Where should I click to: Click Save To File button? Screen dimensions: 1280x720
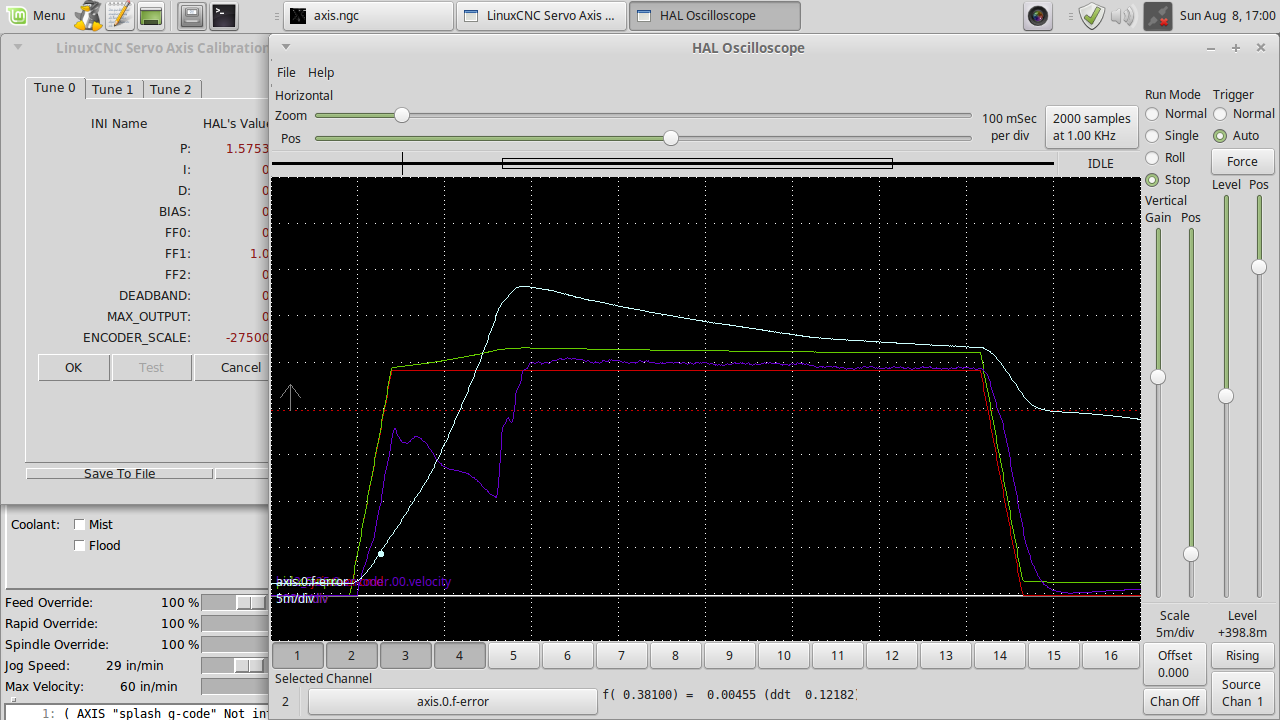[x=119, y=474]
